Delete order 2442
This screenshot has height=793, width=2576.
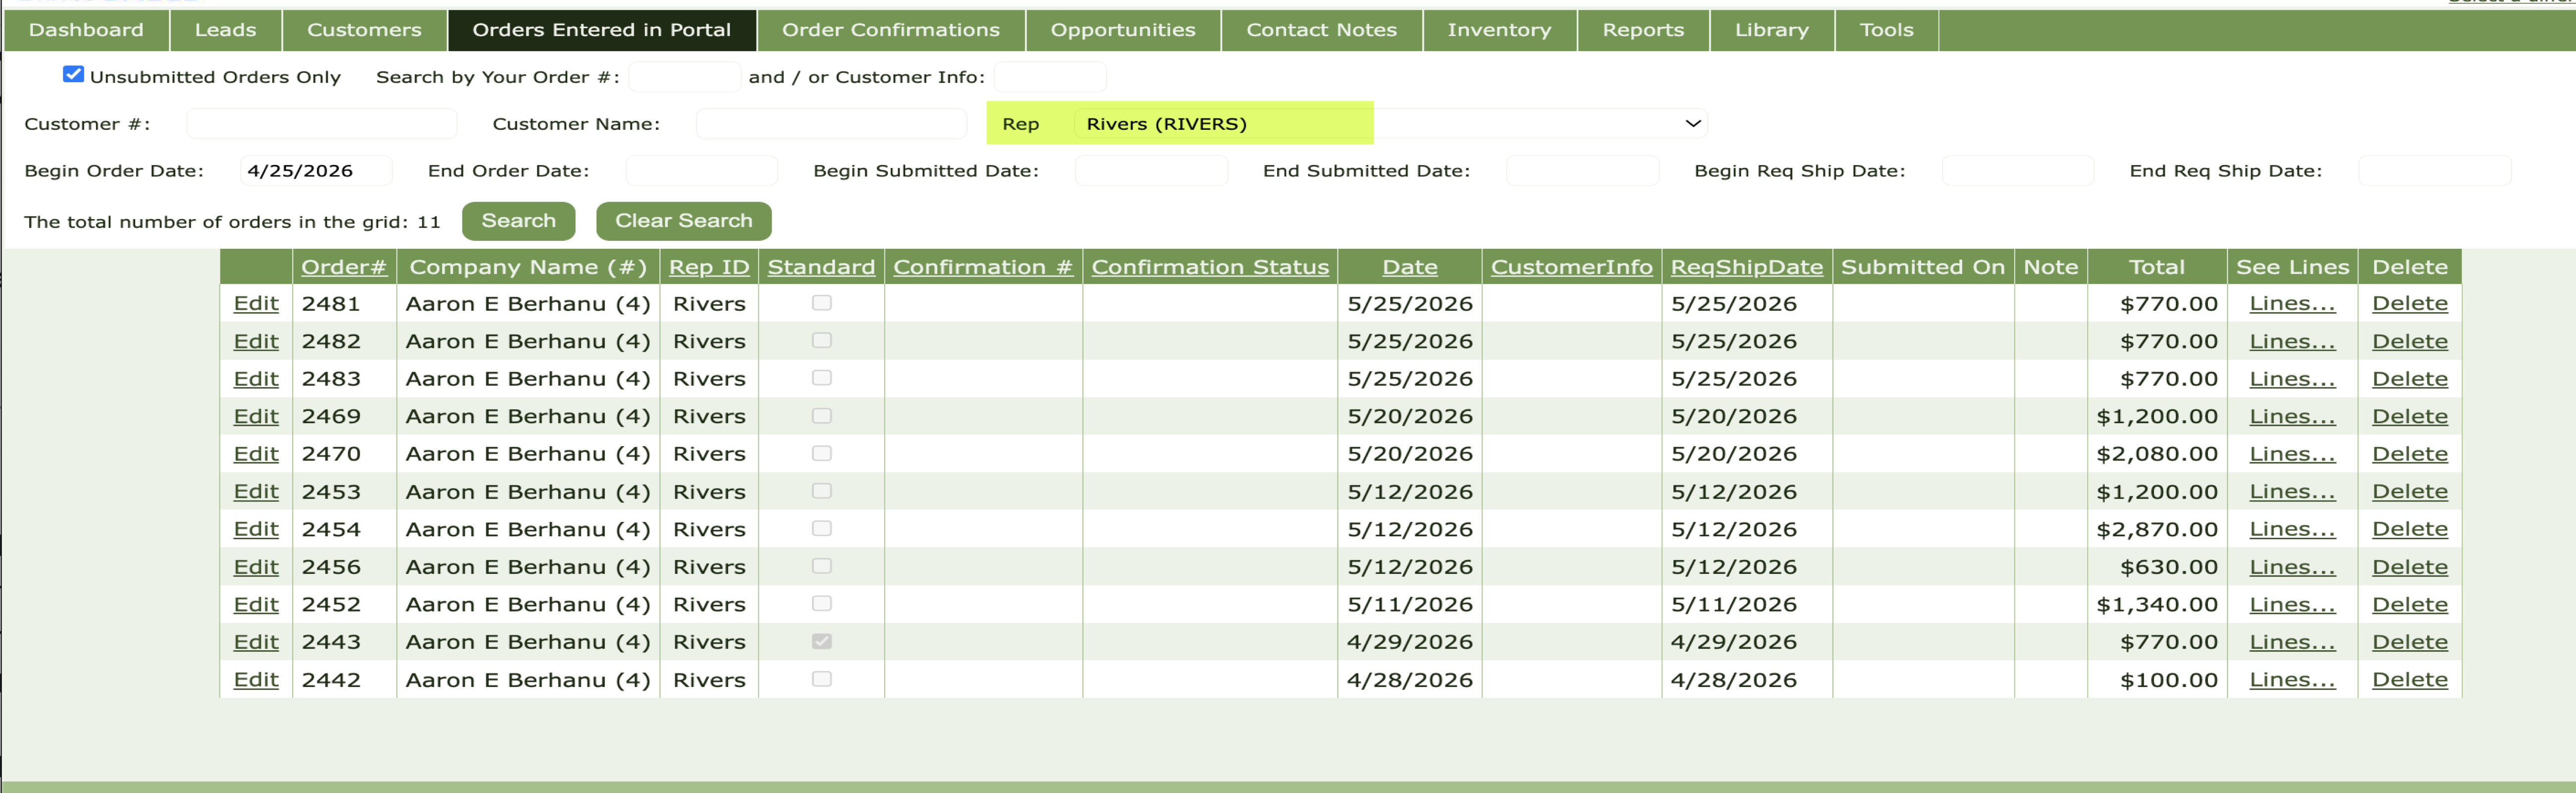click(x=2410, y=680)
